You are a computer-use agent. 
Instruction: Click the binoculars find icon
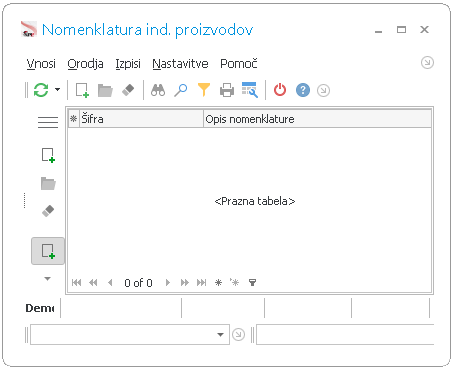tap(158, 90)
